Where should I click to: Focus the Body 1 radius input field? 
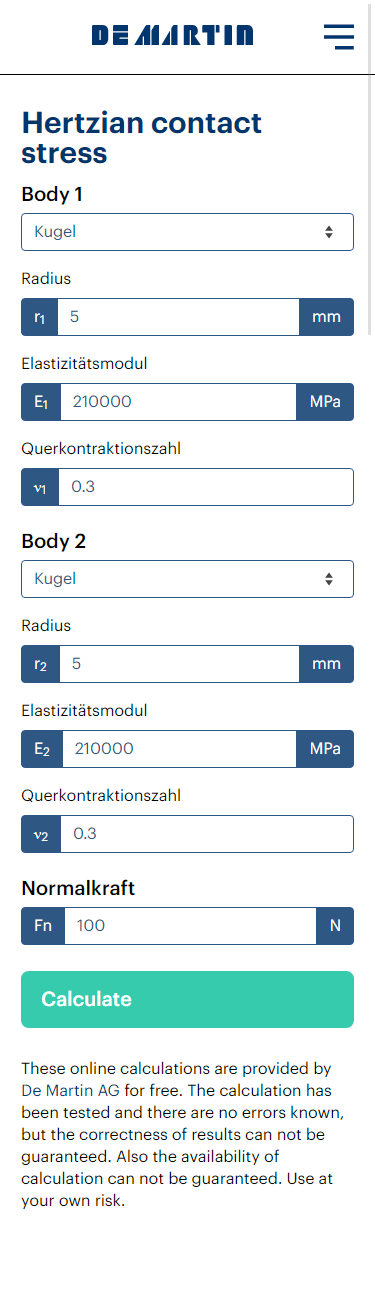(x=178, y=317)
